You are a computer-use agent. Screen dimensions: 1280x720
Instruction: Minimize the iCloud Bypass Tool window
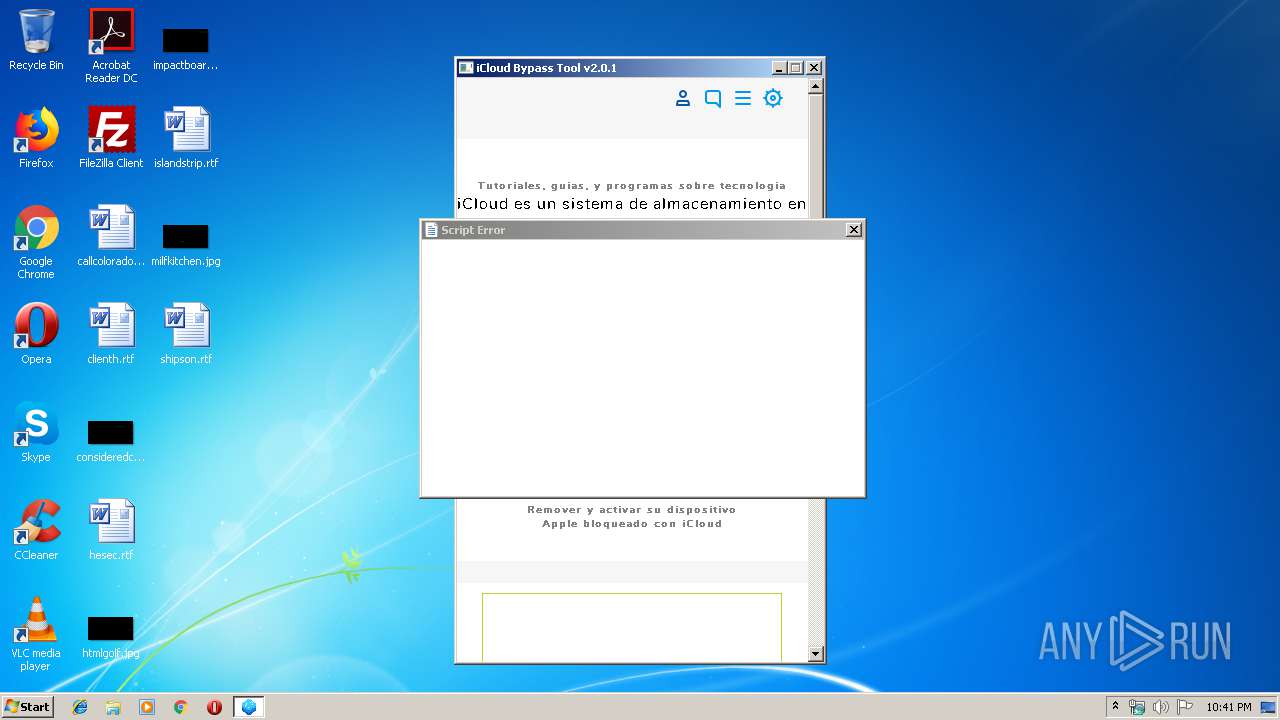[780, 68]
